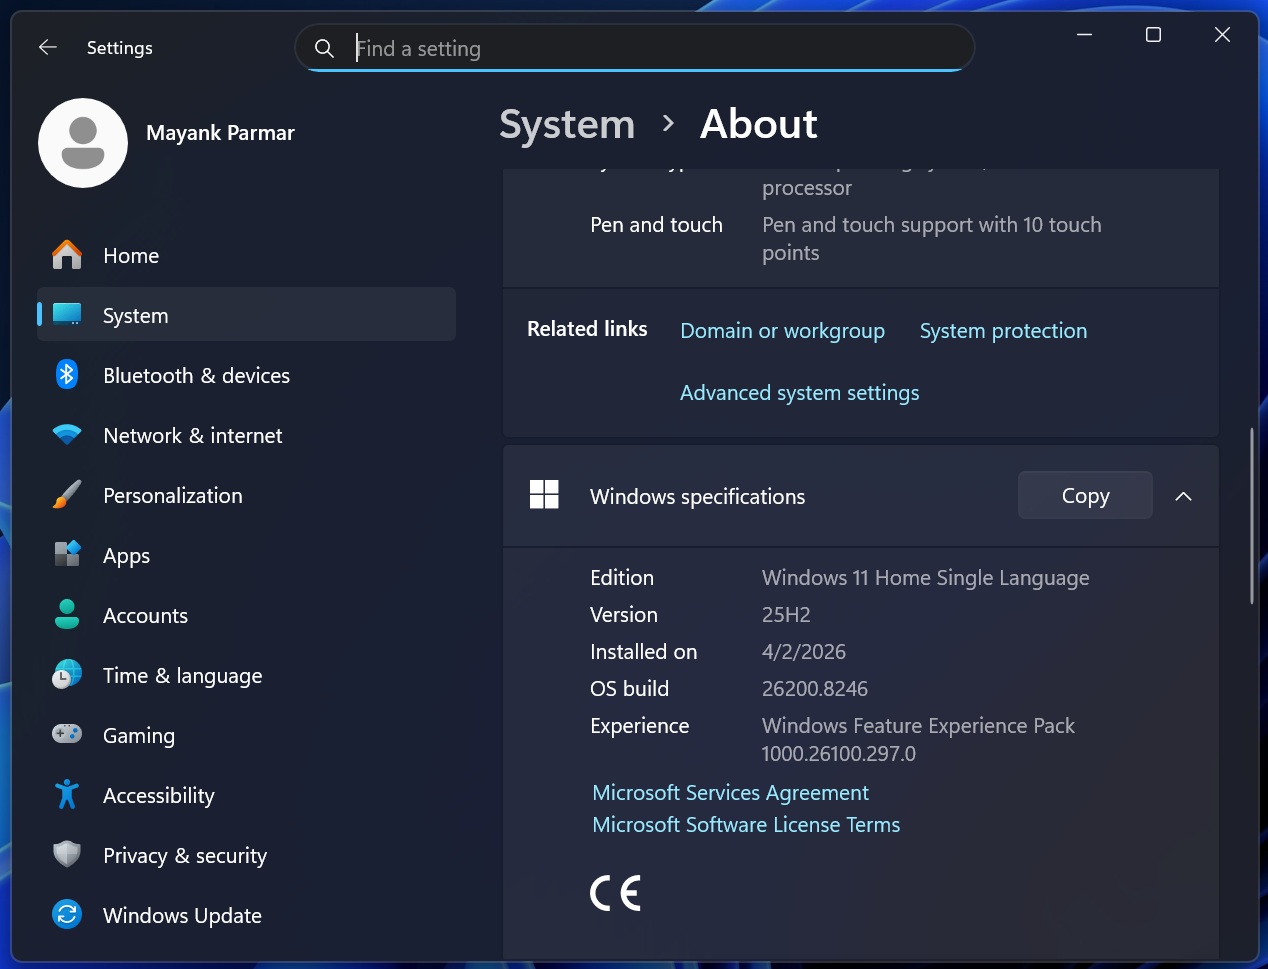Minimize the Settings window
Screen dimensions: 1268x969
click(x=1084, y=35)
